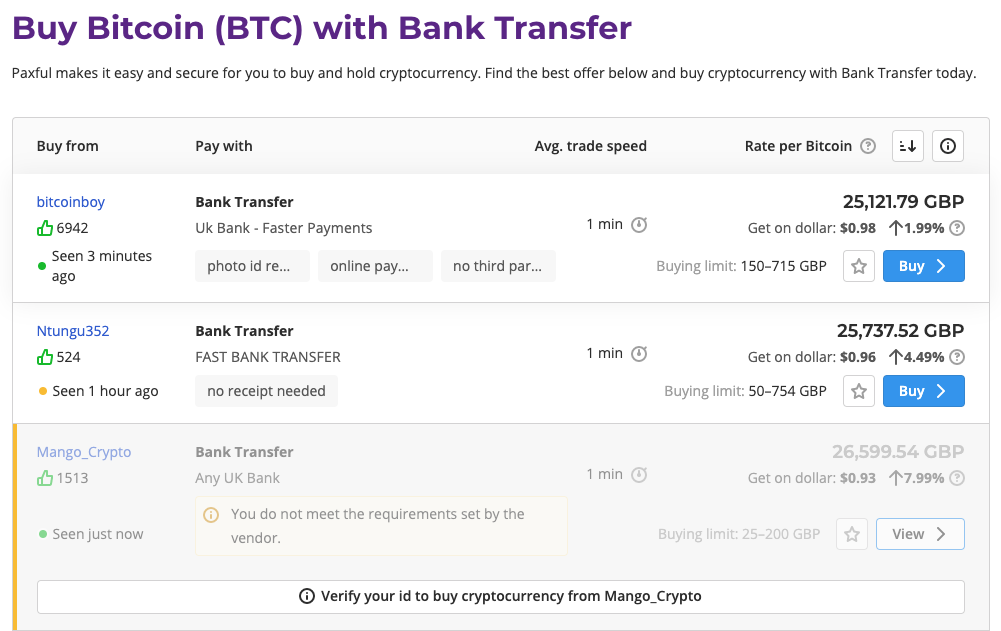Click 'Verify your id' banner for Mango_Crypto
The height and width of the screenshot is (631, 1001).
500,597
